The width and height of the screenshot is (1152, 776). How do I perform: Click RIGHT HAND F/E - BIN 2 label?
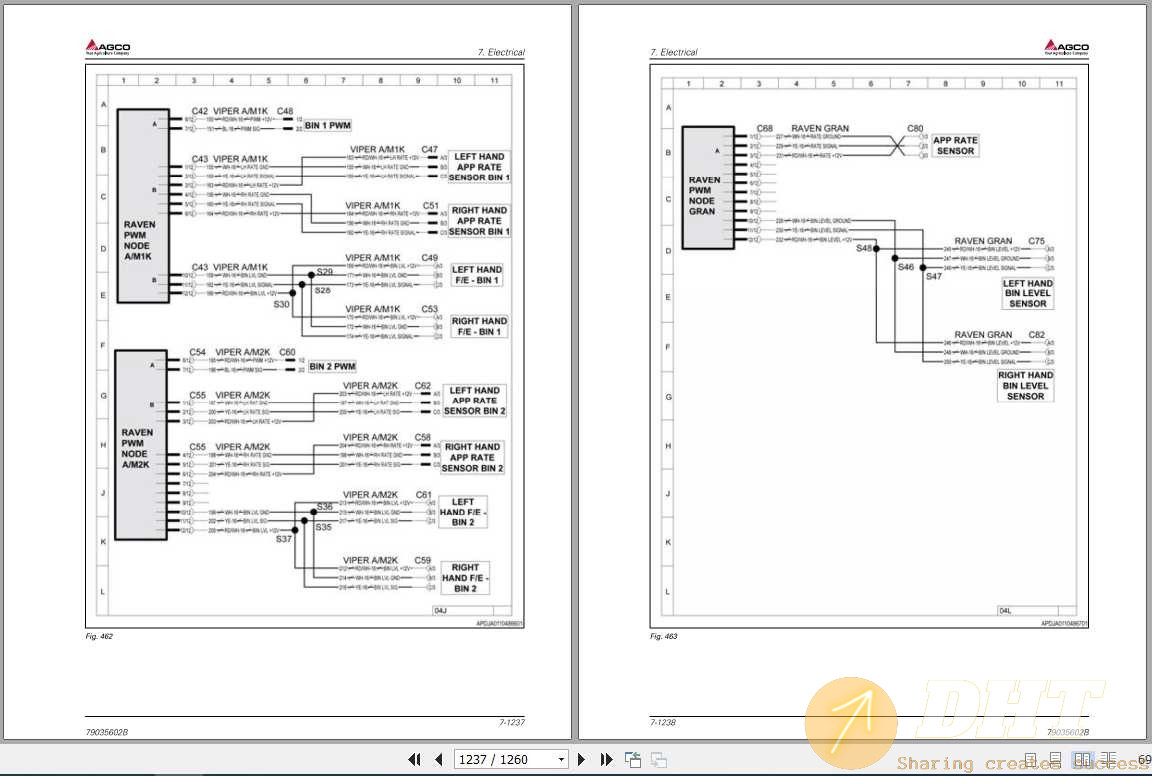click(465, 578)
